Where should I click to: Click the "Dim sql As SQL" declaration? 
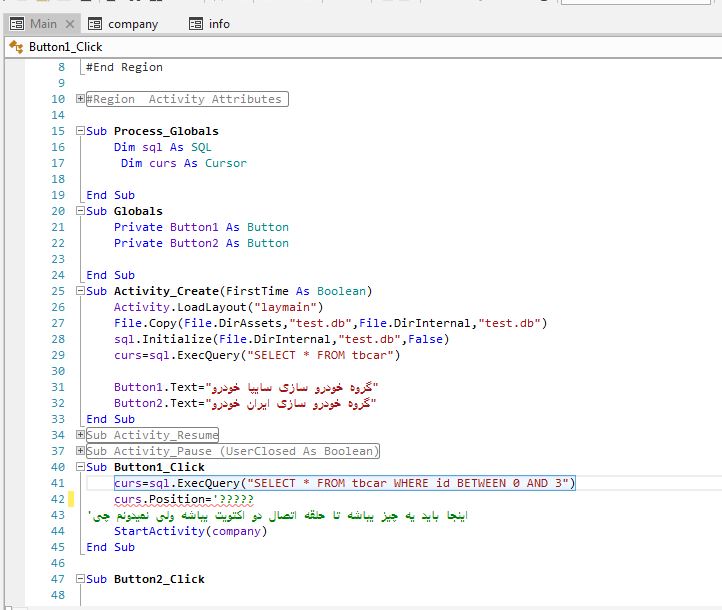[162, 147]
